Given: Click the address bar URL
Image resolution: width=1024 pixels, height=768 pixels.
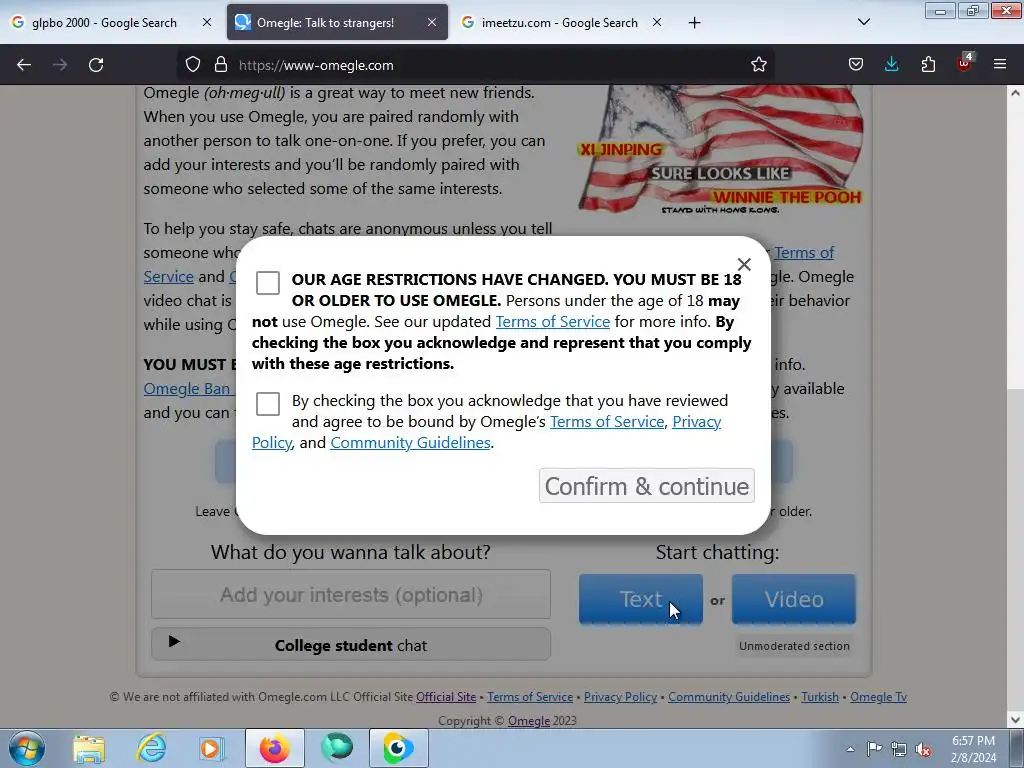Looking at the screenshot, I should coord(316,65).
